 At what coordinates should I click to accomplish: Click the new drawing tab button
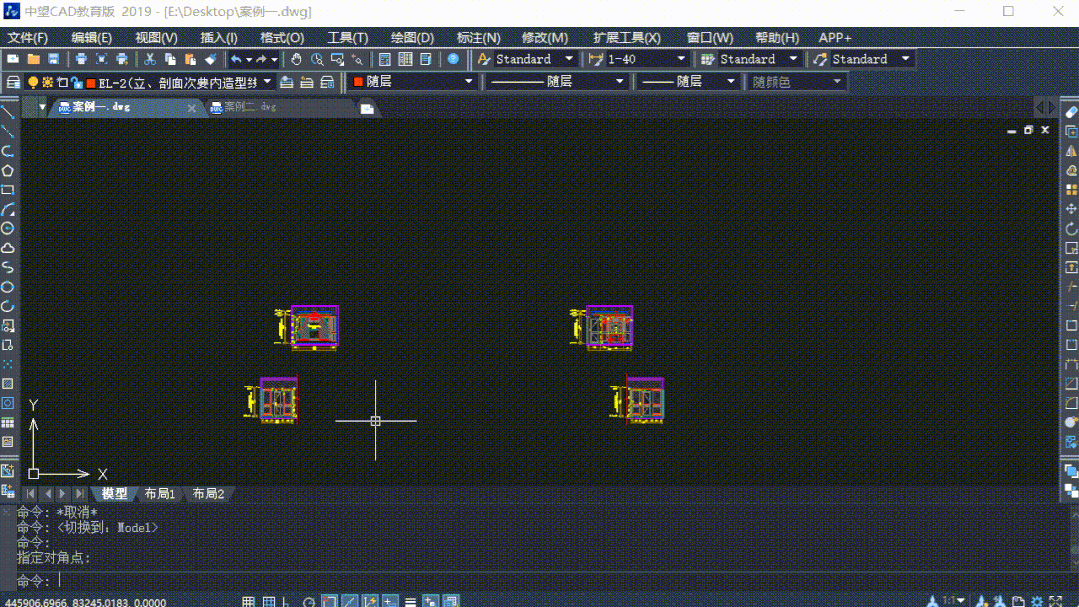[367, 108]
